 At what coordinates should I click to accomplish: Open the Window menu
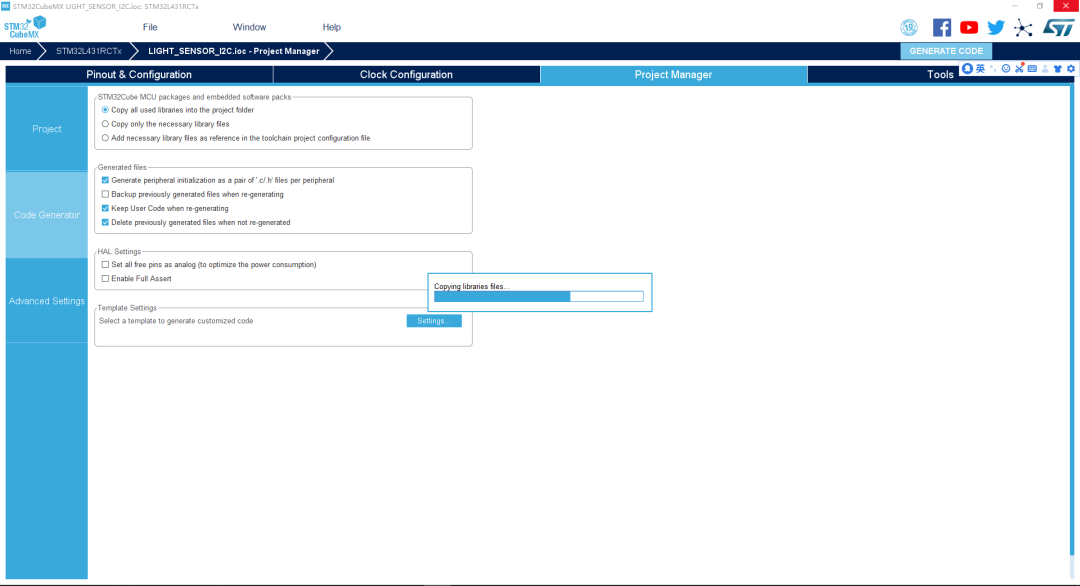pos(249,28)
